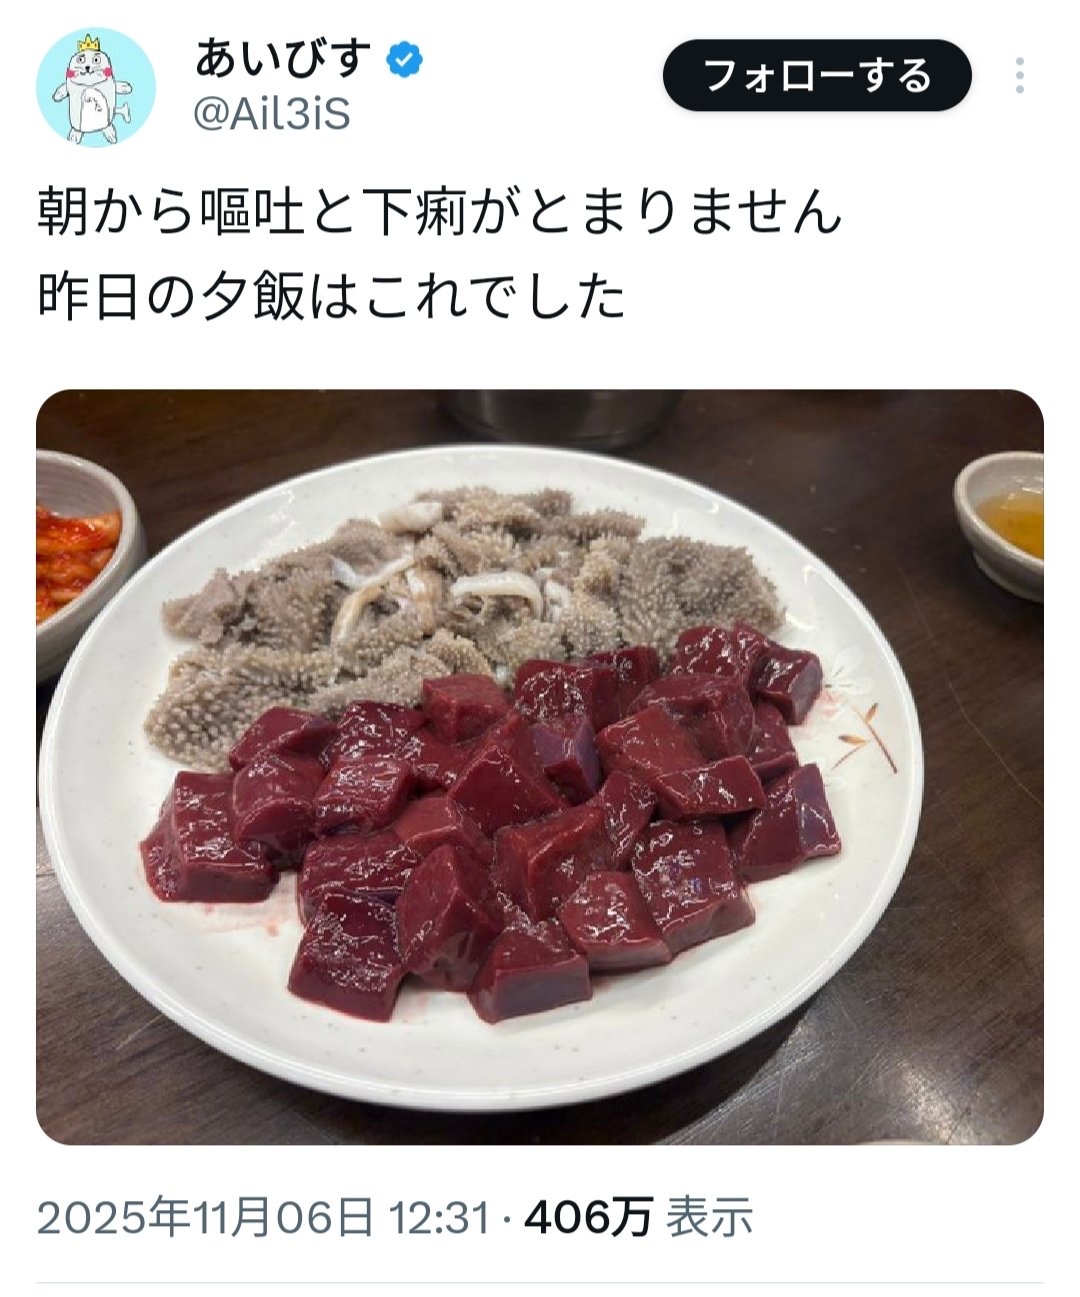Viewport: 1080px width, 1297px height.
Task: Click the 12:31 post time
Action: tap(439, 1218)
